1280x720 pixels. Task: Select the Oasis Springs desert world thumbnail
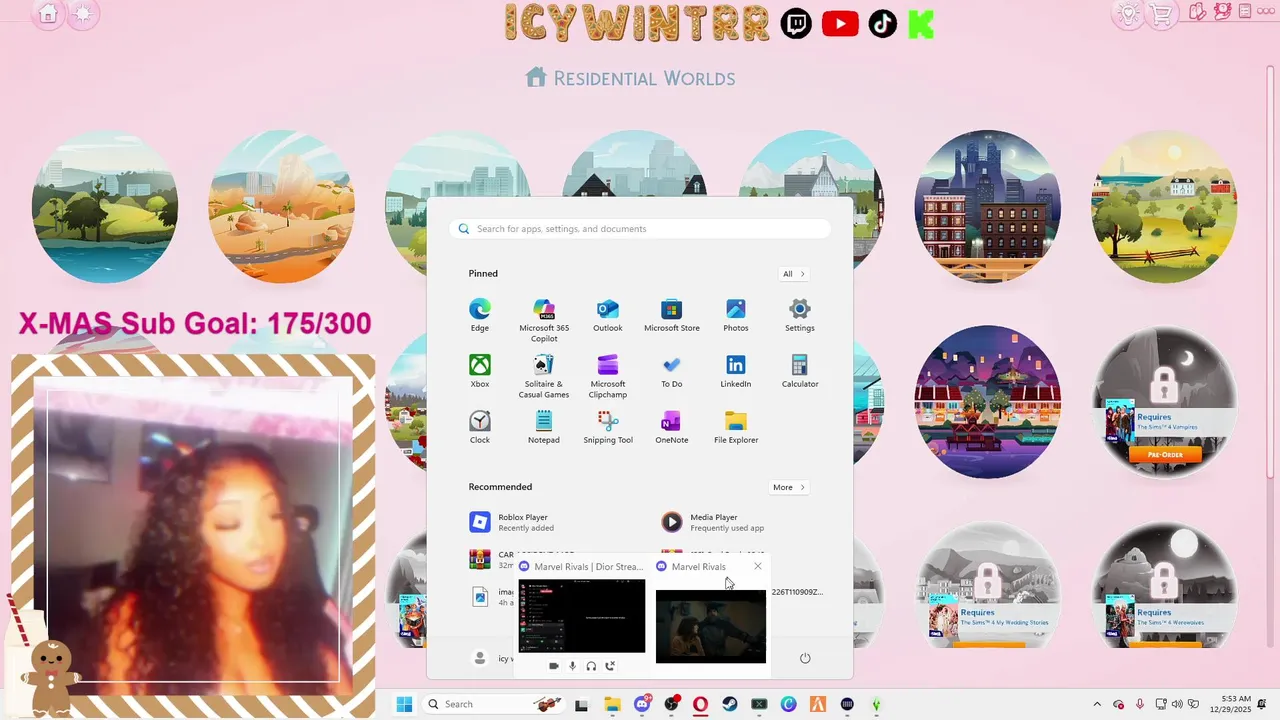tap(281, 206)
